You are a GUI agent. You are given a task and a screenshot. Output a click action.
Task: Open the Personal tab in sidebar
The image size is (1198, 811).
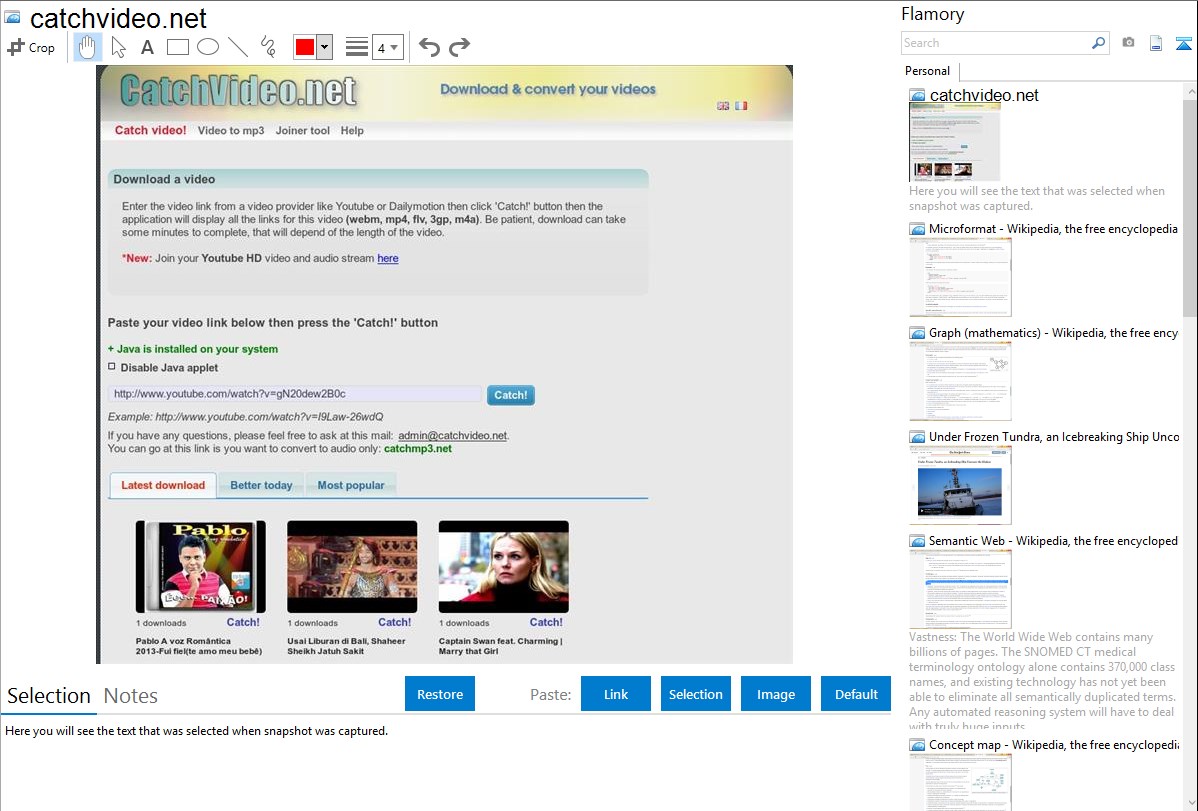click(928, 71)
